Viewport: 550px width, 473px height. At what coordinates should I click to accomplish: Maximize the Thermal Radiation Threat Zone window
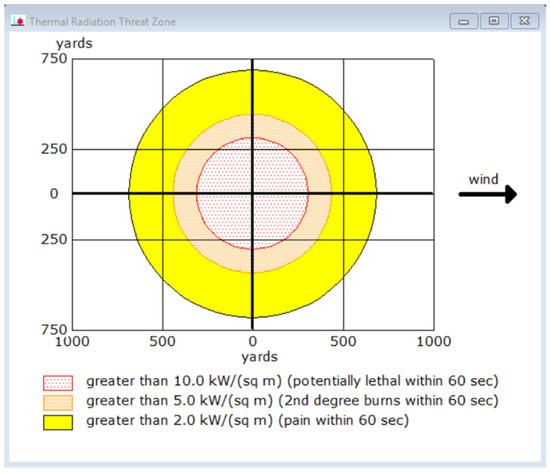(x=494, y=21)
